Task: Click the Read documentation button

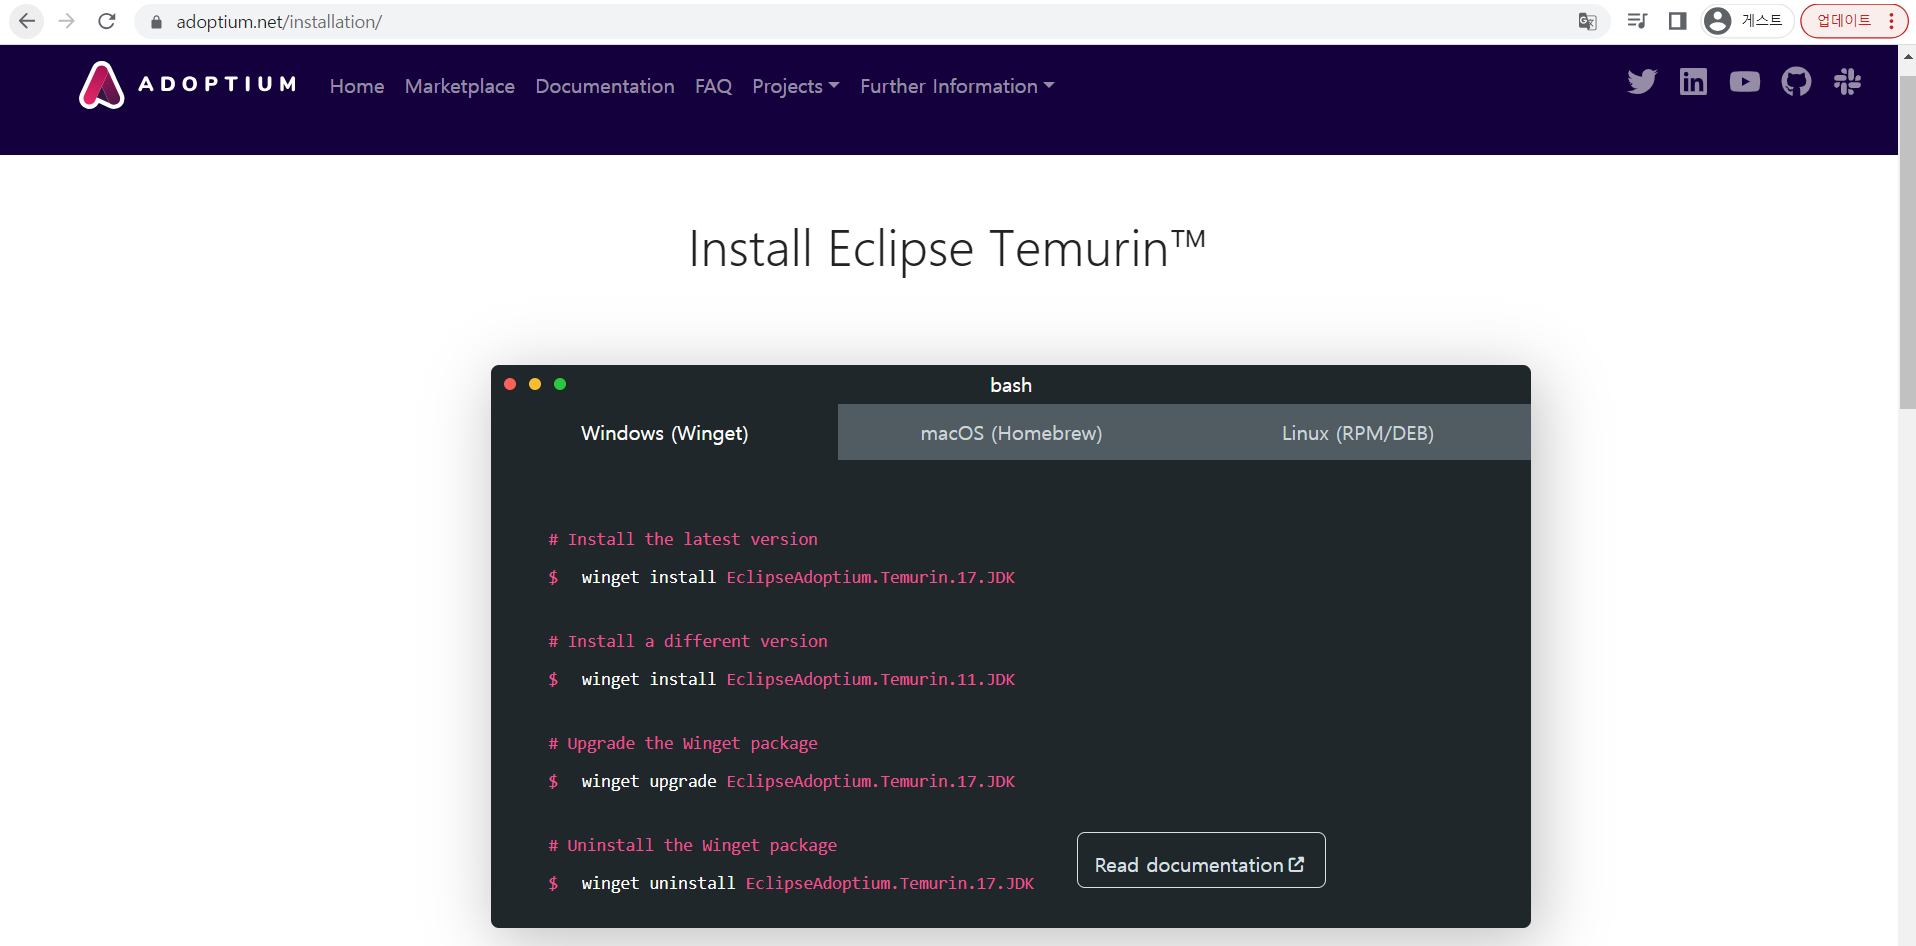Action: click(1201, 860)
